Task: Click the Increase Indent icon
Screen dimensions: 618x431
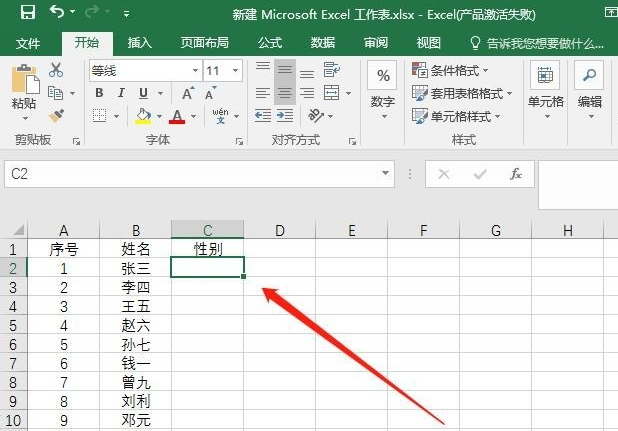Action: 285,116
